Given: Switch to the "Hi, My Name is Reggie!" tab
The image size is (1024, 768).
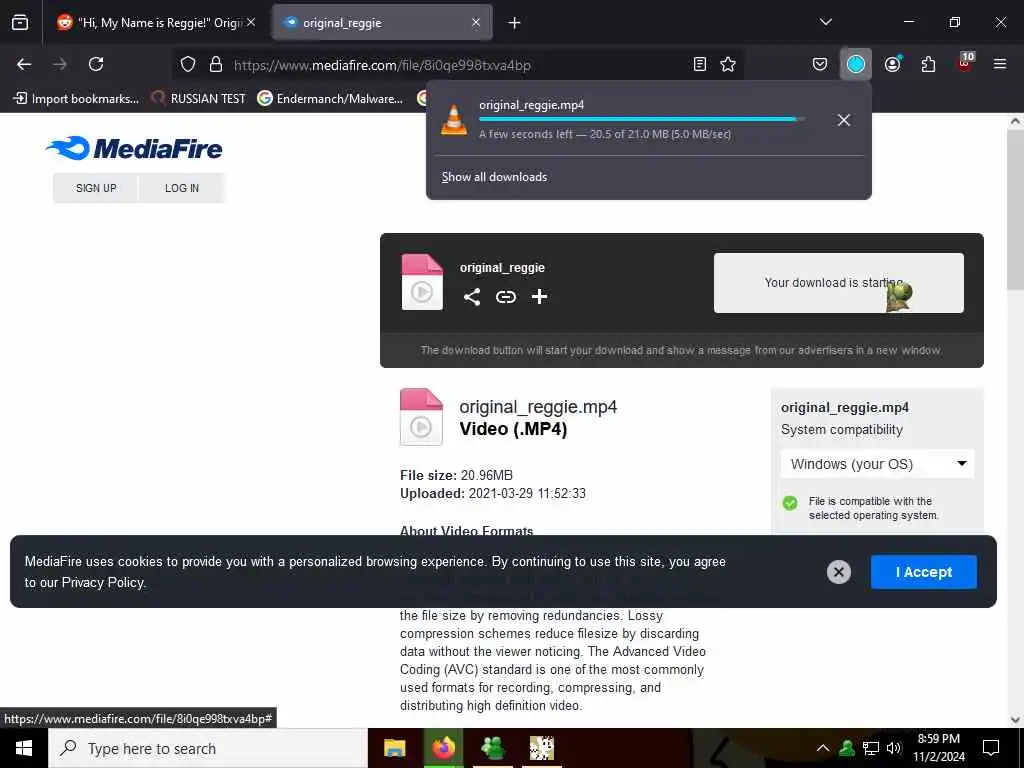Looking at the screenshot, I should [157, 23].
